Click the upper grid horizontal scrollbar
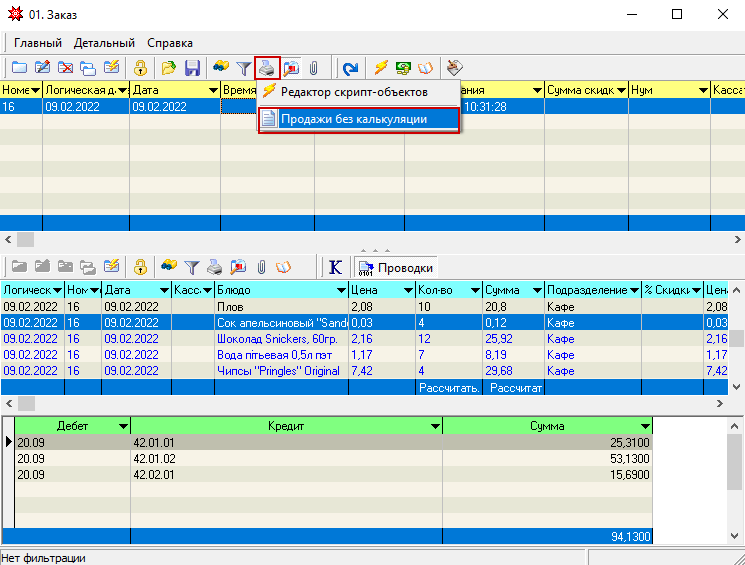The height and width of the screenshot is (565, 745). click(x=372, y=240)
